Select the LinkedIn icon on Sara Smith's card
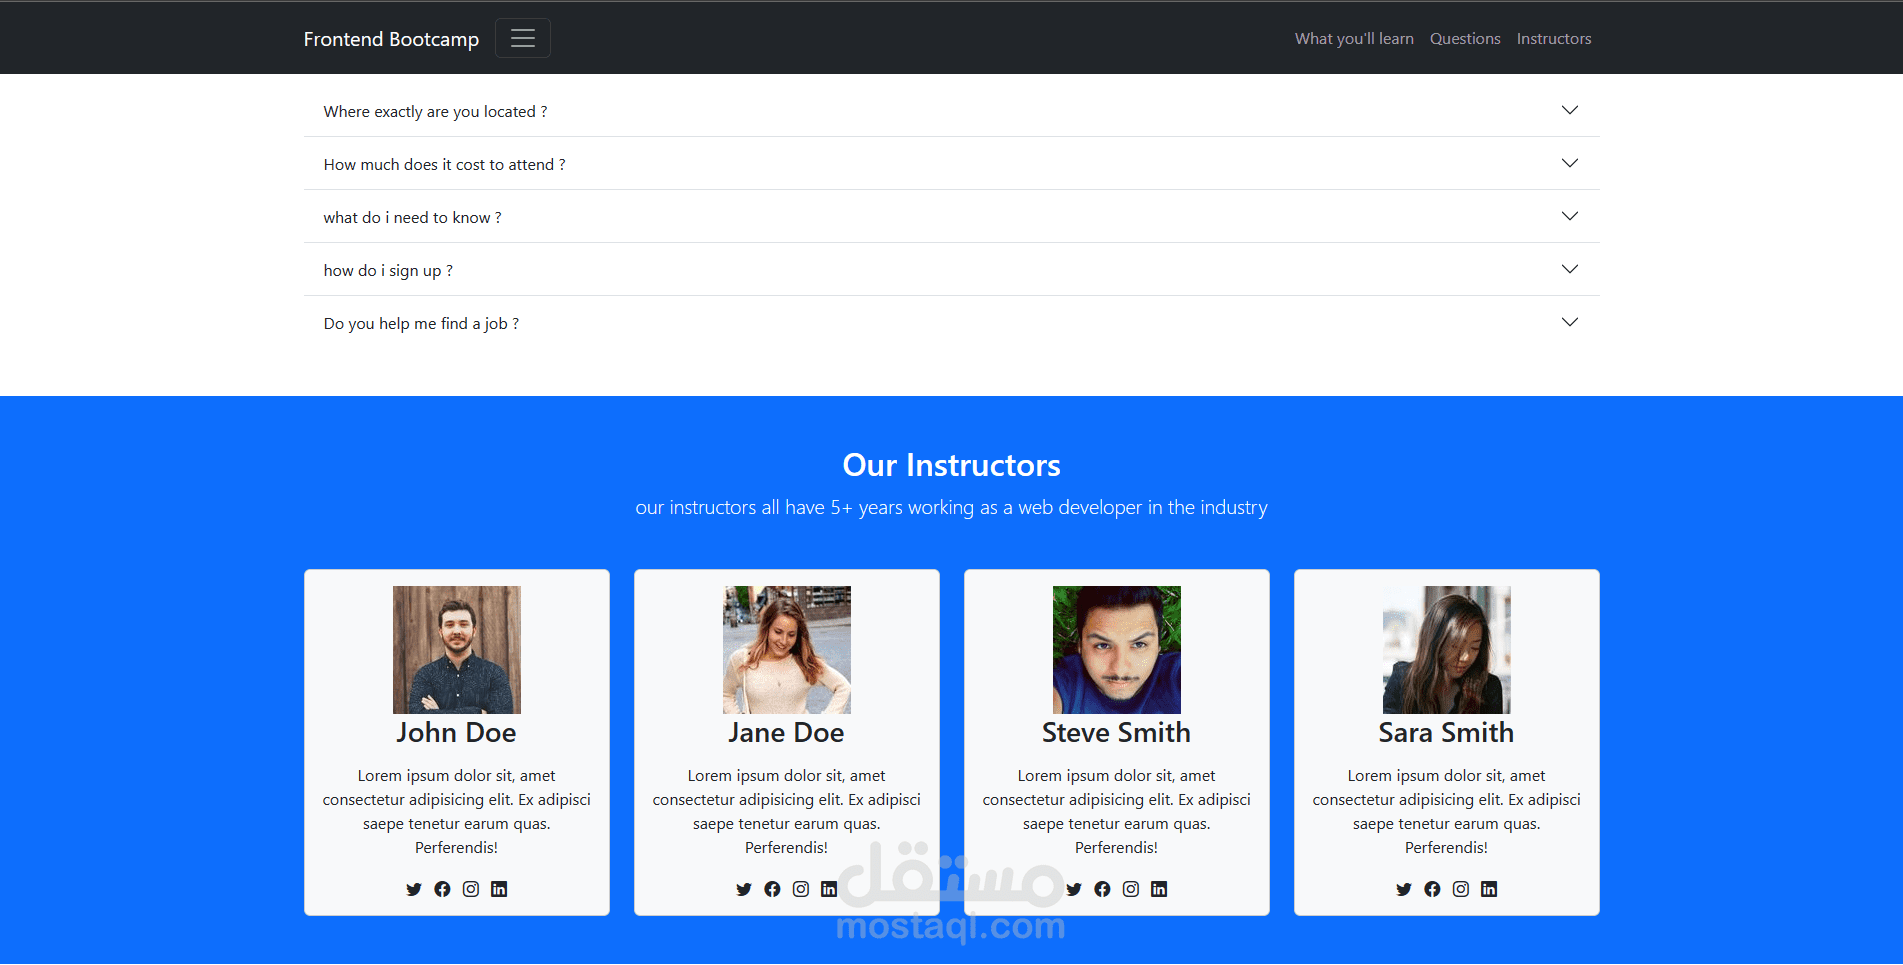1903x965 pixels. click(1489, 889)
